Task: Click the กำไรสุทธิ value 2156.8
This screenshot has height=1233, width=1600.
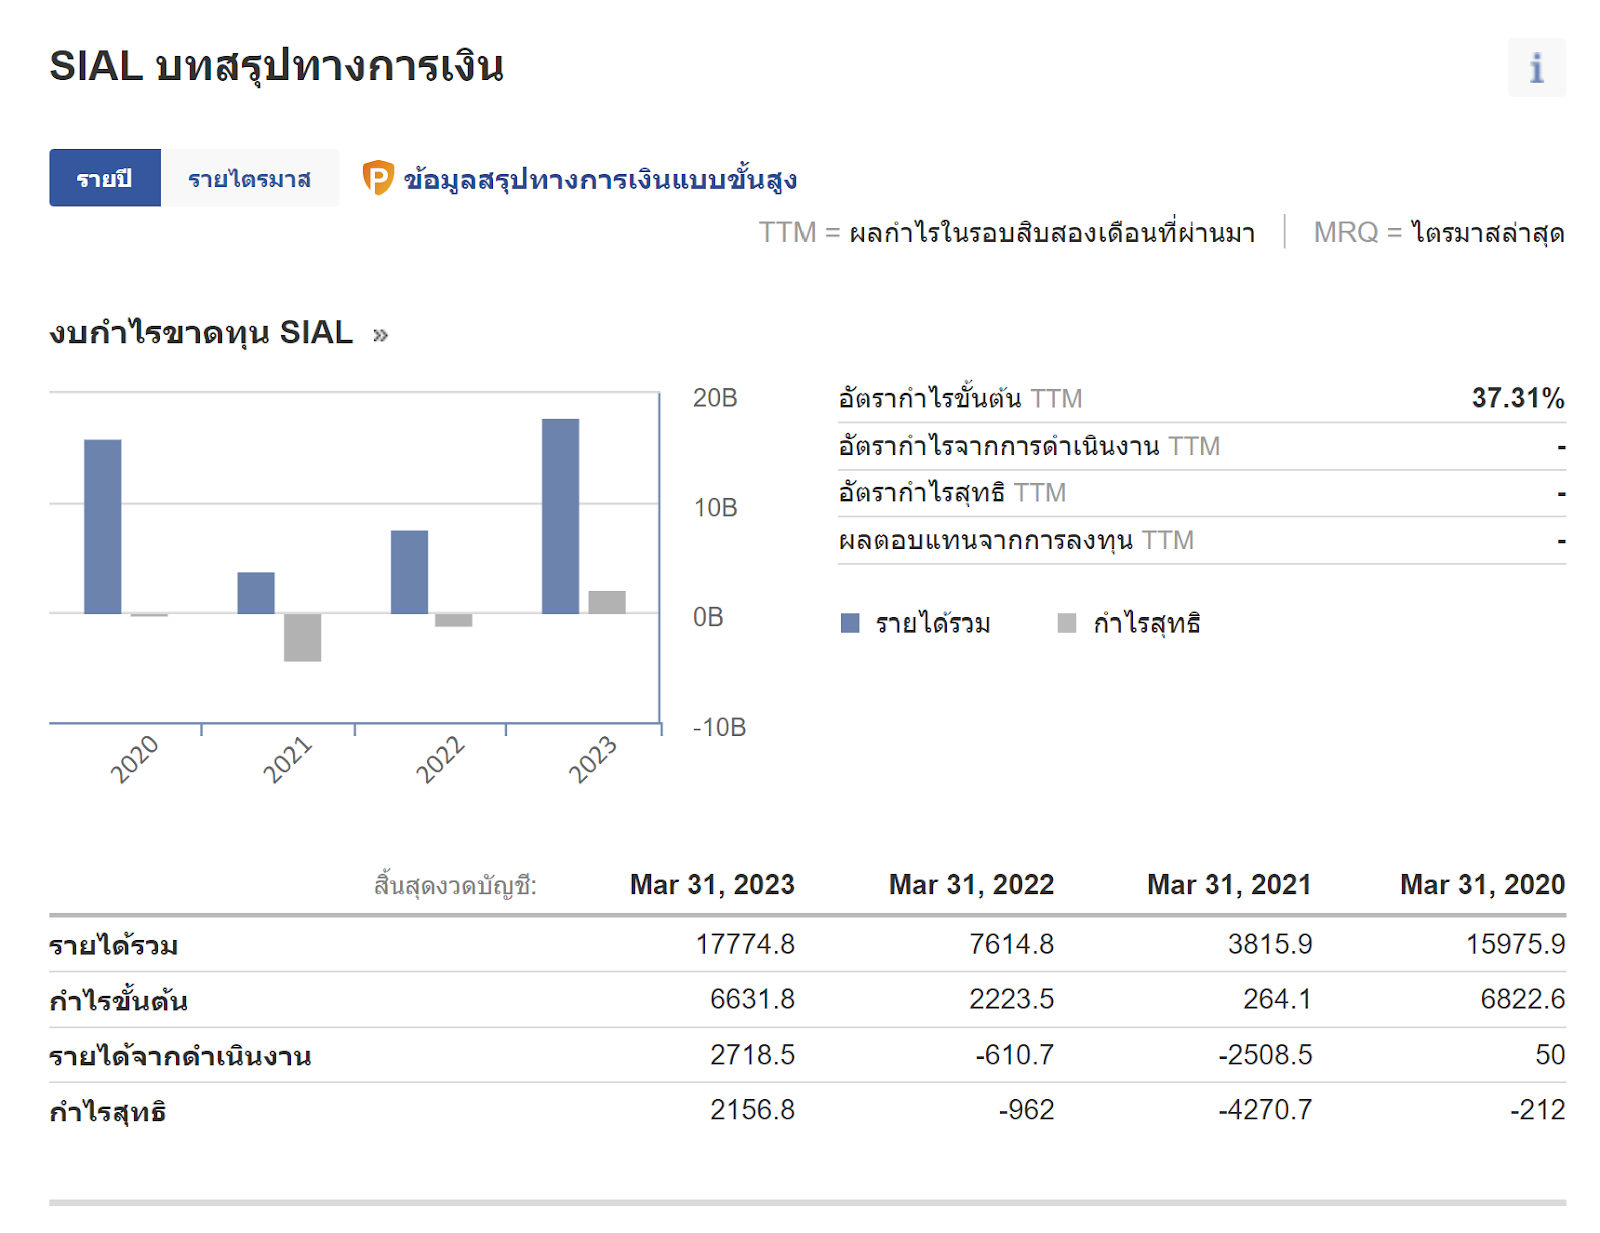Action: click(752, 1110)
